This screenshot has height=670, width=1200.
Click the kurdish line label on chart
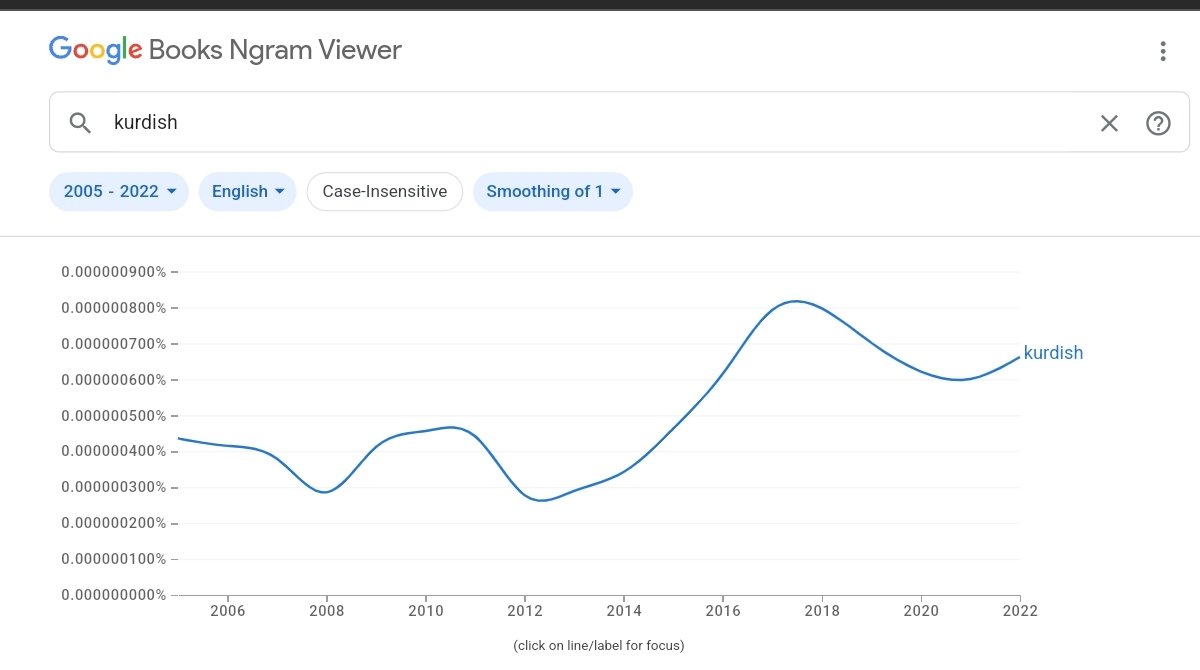click(1053, 353)
